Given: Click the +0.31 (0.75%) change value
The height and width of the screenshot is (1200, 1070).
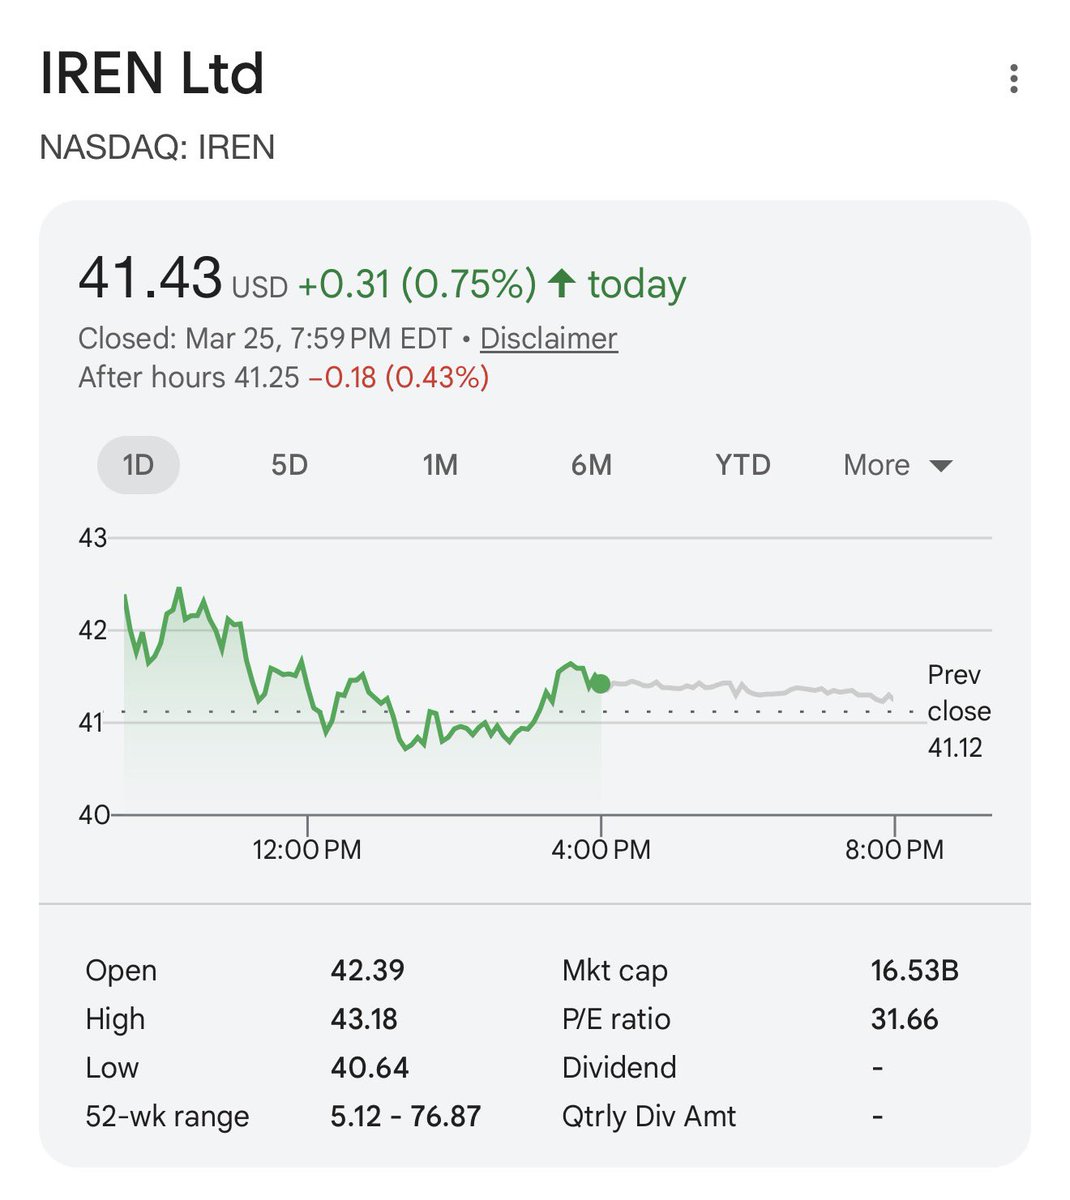Looking at the screenshot, I should point(417,284).
